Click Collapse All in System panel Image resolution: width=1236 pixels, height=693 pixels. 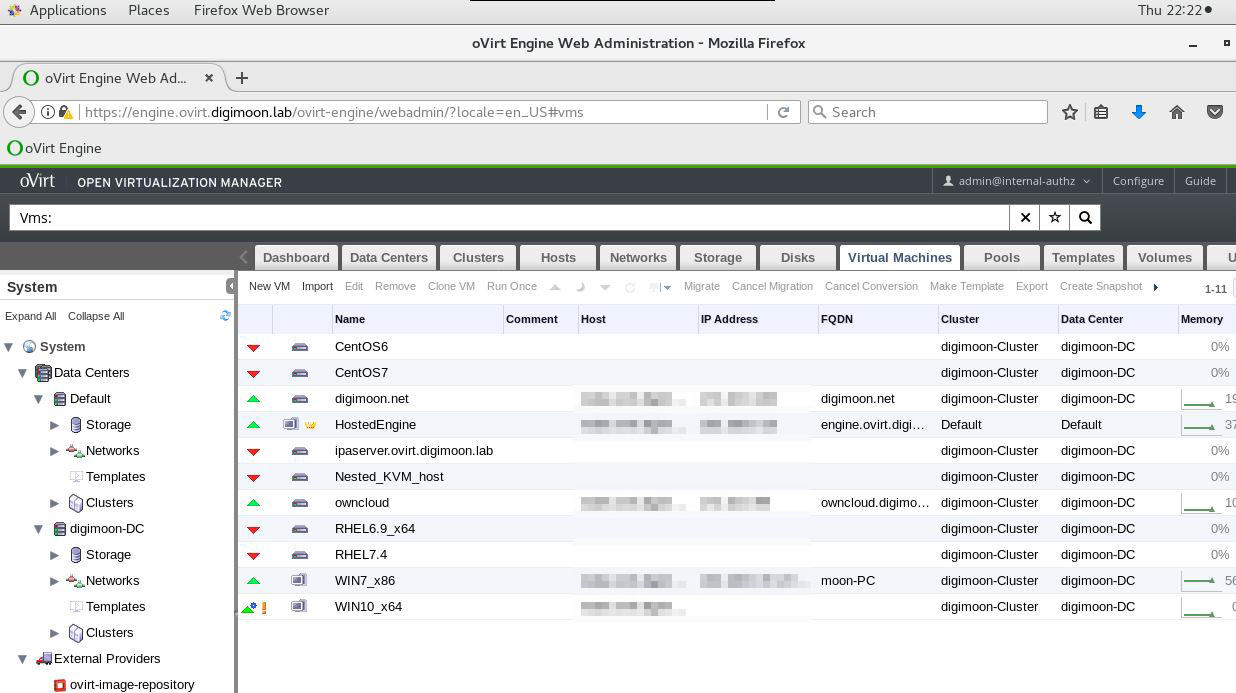(x=96, y=316)
